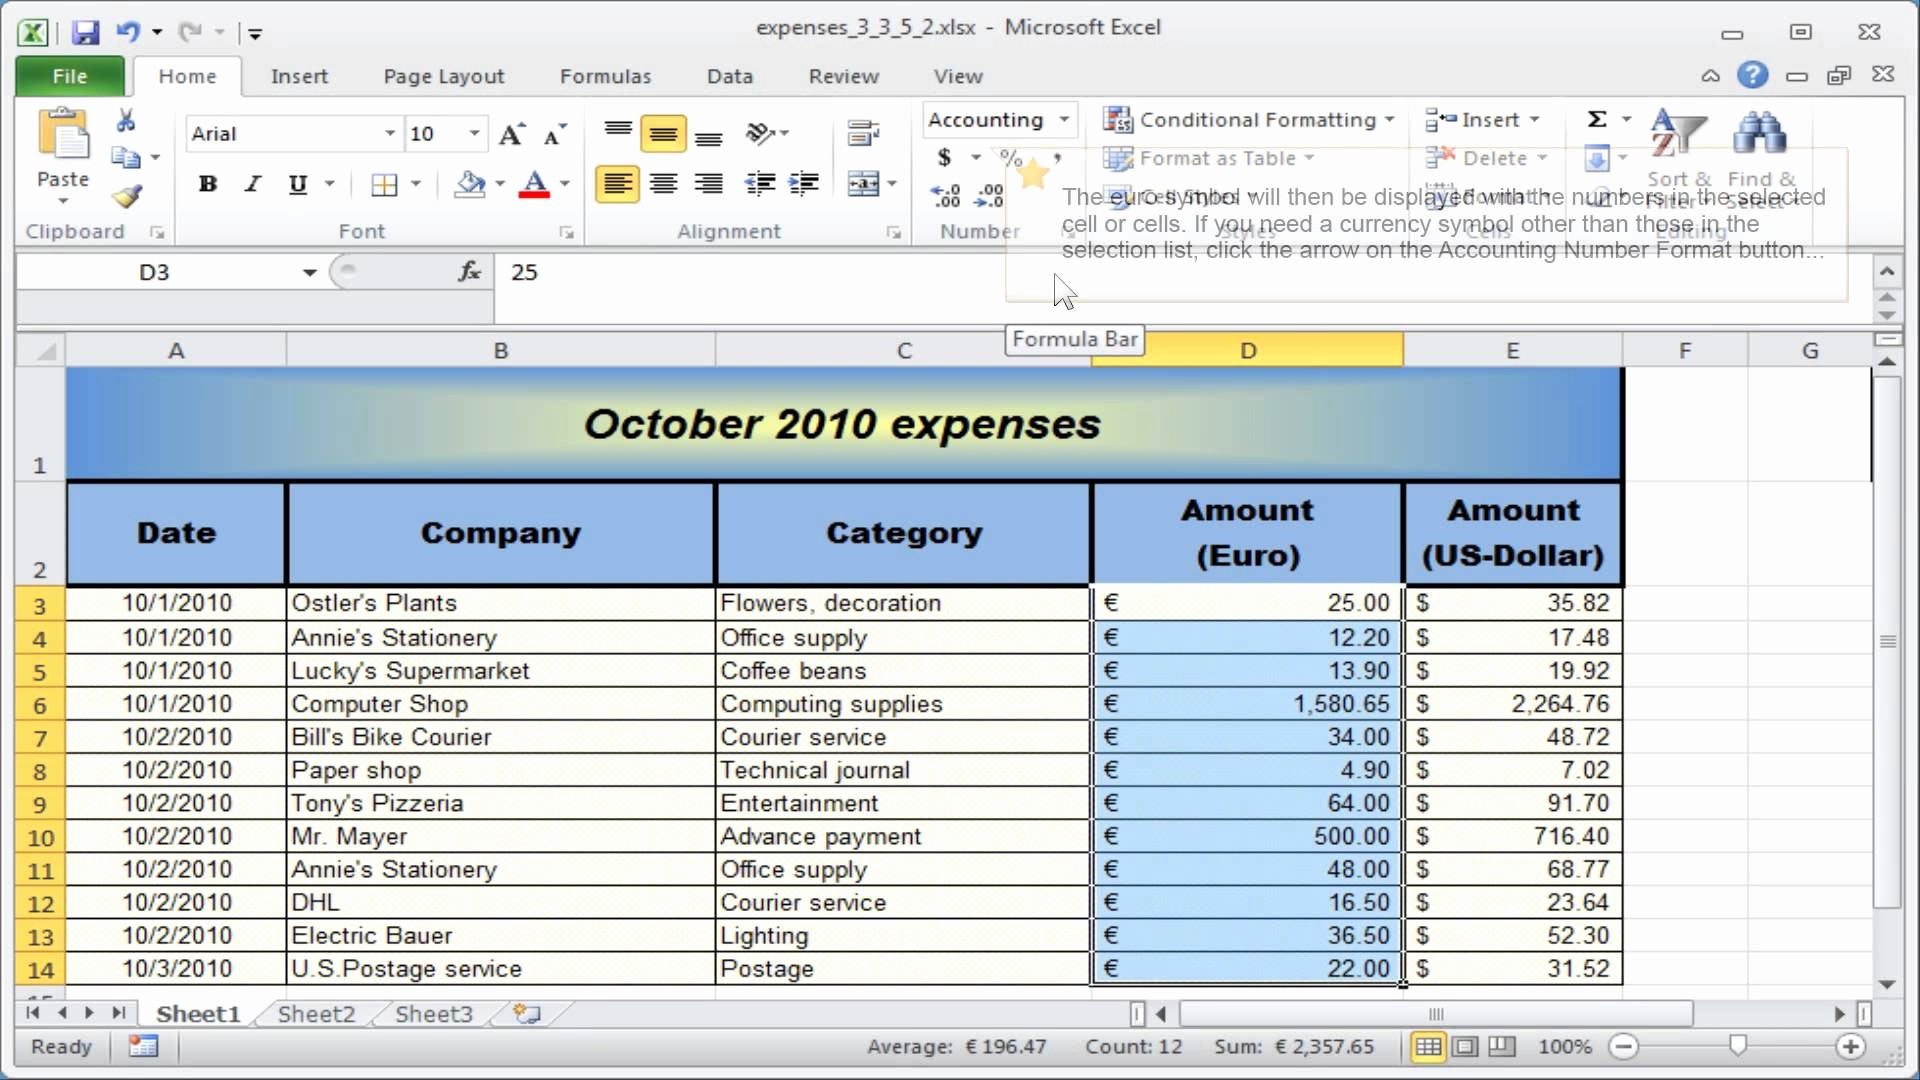Click the Formulas tab in ribbon
This screenshot has width=1920, height=1080.
point(605,75)
